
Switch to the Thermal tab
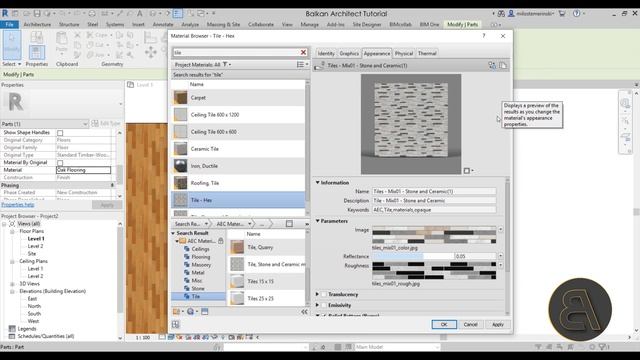click(x=427, y=53)
